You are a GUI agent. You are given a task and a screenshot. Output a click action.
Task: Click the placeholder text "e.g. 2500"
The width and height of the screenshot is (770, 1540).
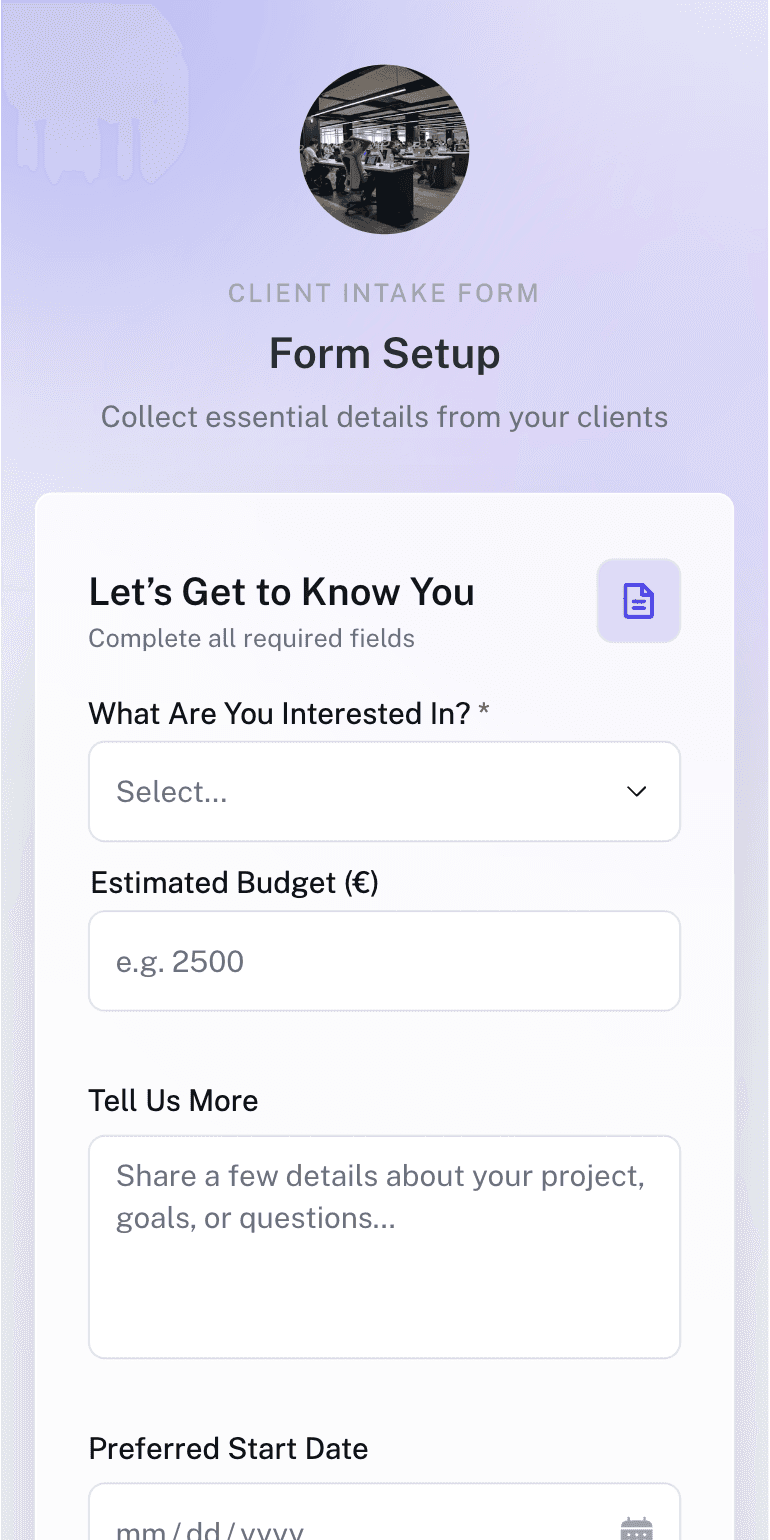(x=181, y=962)
